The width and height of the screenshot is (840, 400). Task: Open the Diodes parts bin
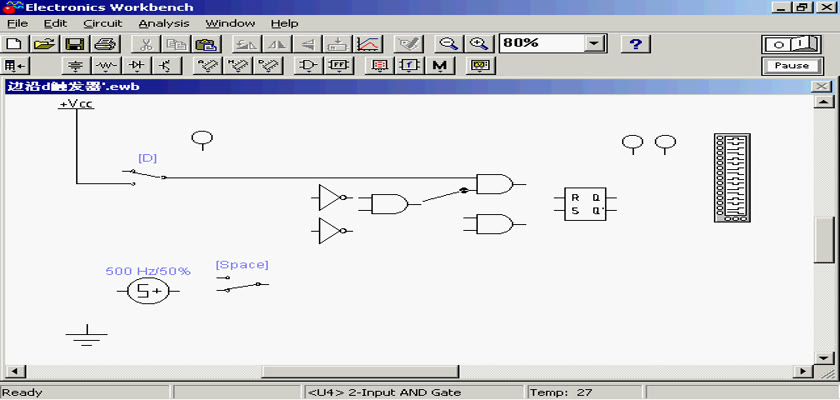coord(137,65)
